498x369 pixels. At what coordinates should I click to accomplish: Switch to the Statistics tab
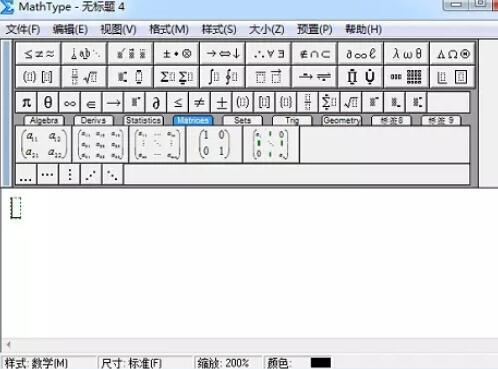point(143,120)
